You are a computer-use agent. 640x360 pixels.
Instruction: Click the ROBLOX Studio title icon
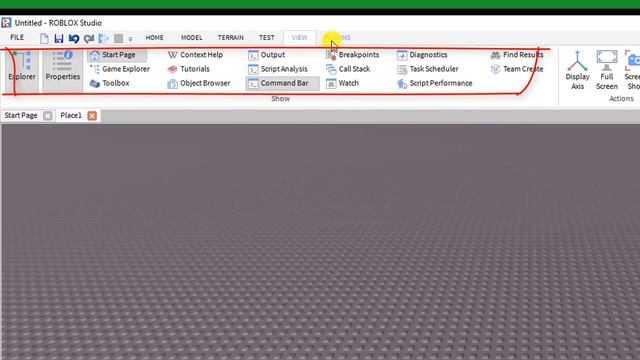pos(6,22)
